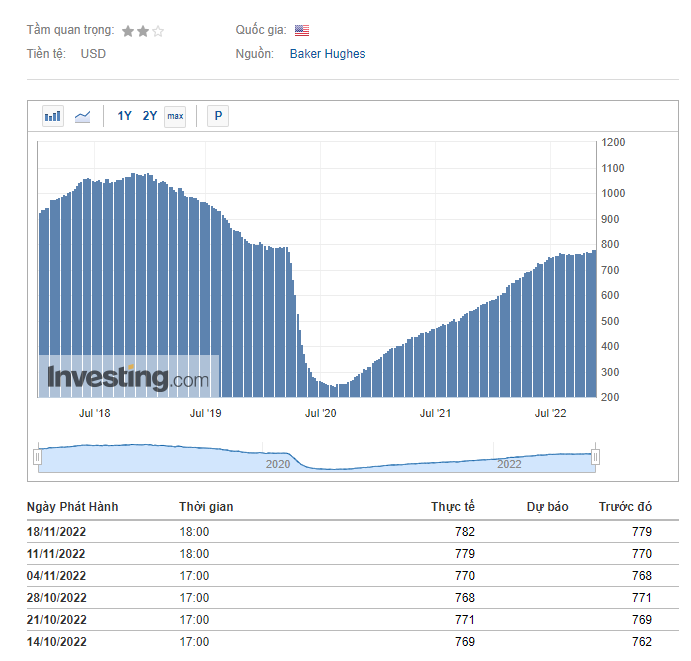Select the 21/10/2022 release date row
Image resolution: width=691 pixels, height=661 pixels.
pos(353,620)
